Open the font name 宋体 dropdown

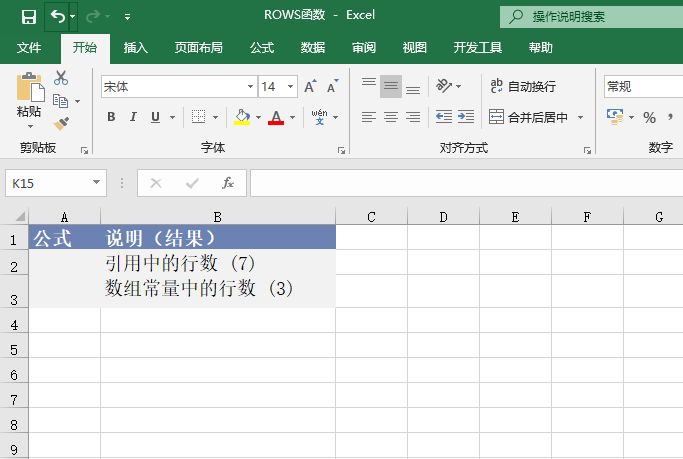click(250, 87)
